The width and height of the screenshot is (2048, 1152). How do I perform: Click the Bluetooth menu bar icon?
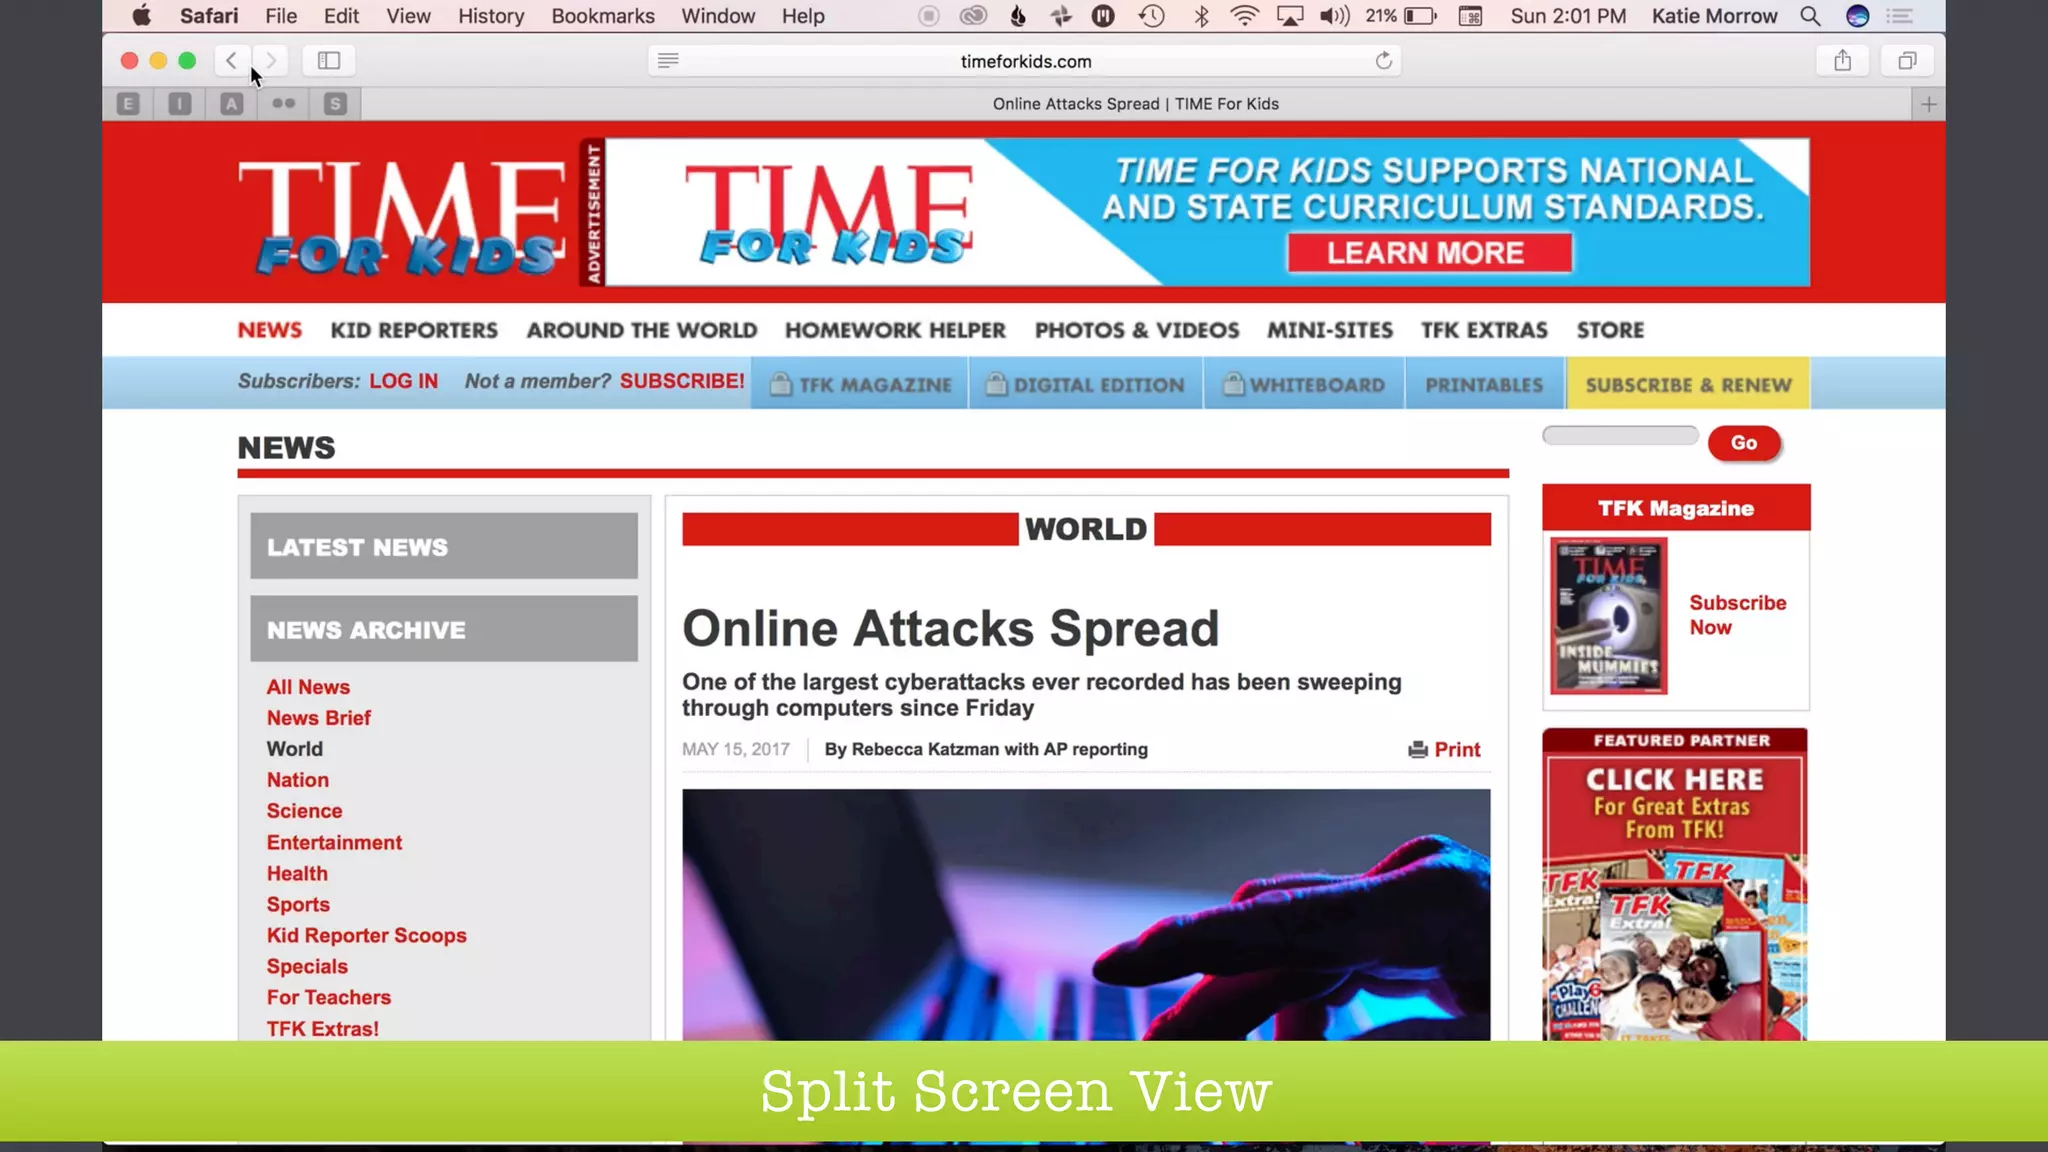pyautogui.click(x=1201, y=16)
